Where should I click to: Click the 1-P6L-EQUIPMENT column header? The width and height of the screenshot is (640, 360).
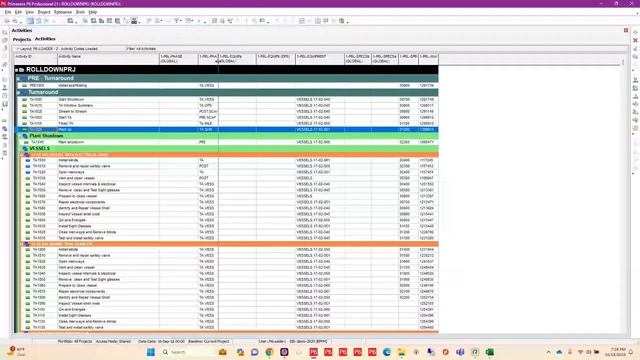320,59
